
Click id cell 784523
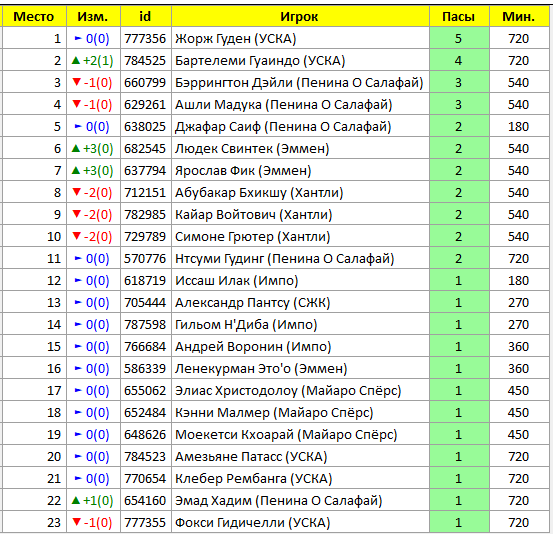coord(145,457)
